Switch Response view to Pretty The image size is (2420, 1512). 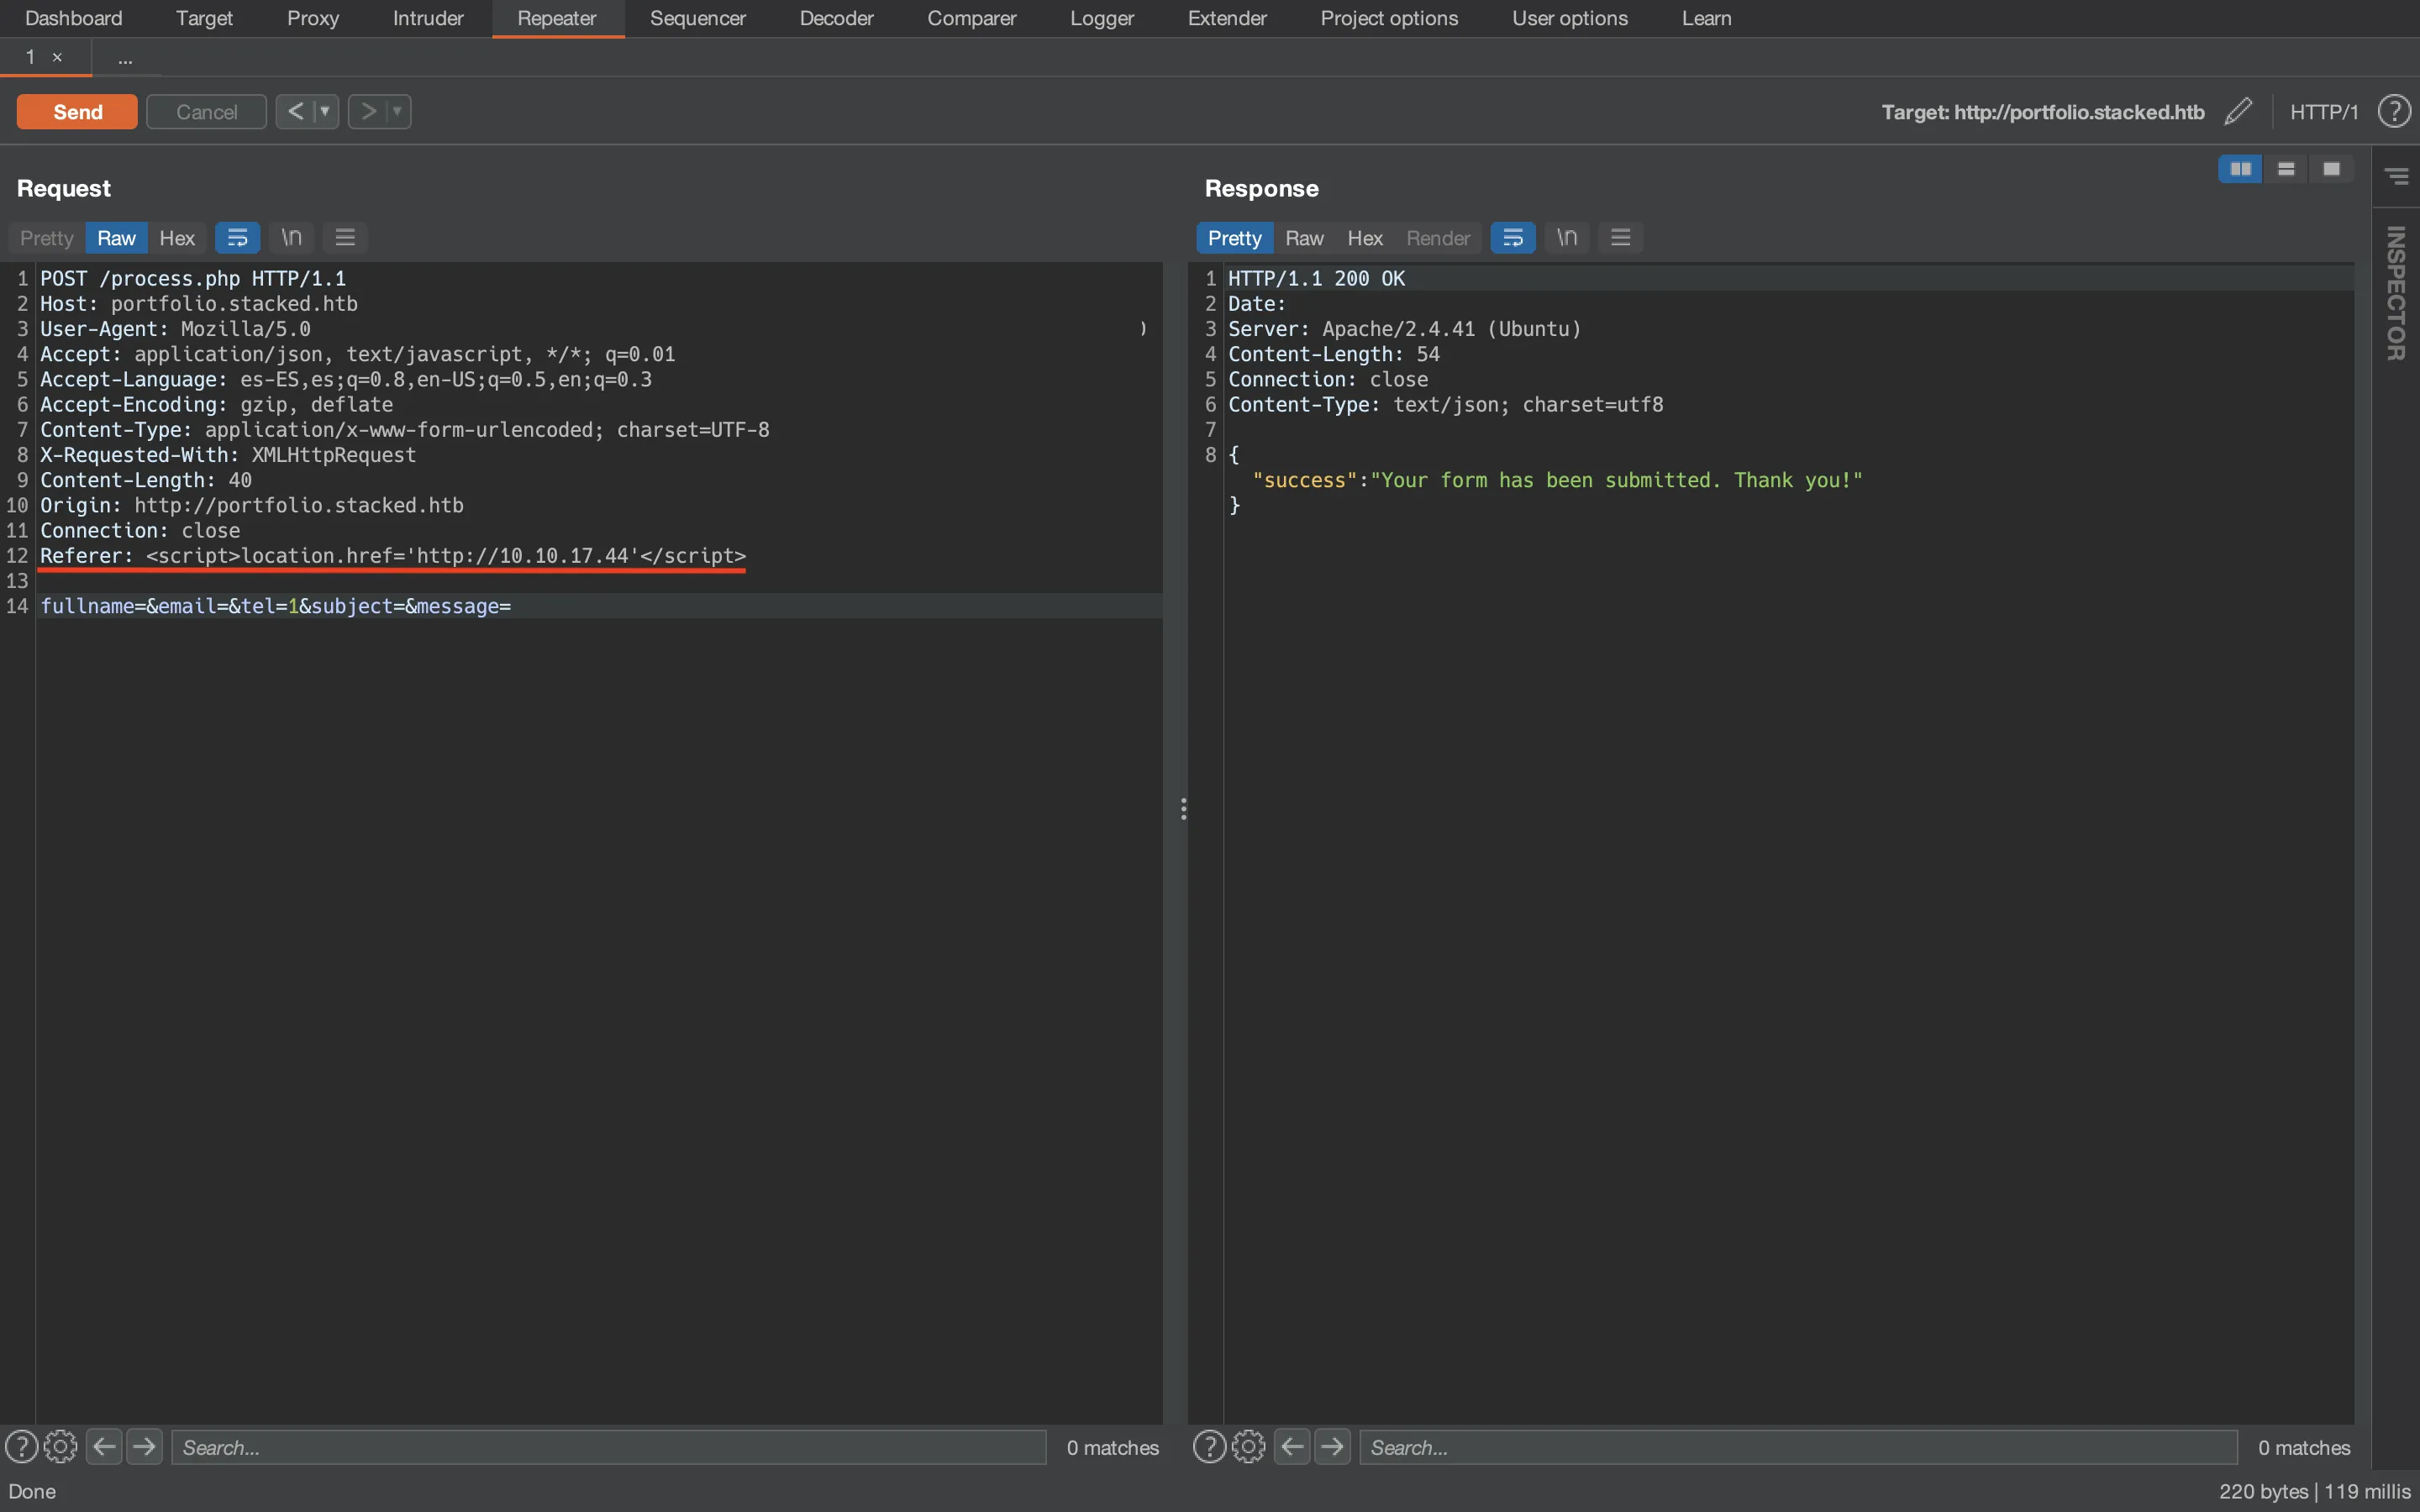coord(1234,238)
